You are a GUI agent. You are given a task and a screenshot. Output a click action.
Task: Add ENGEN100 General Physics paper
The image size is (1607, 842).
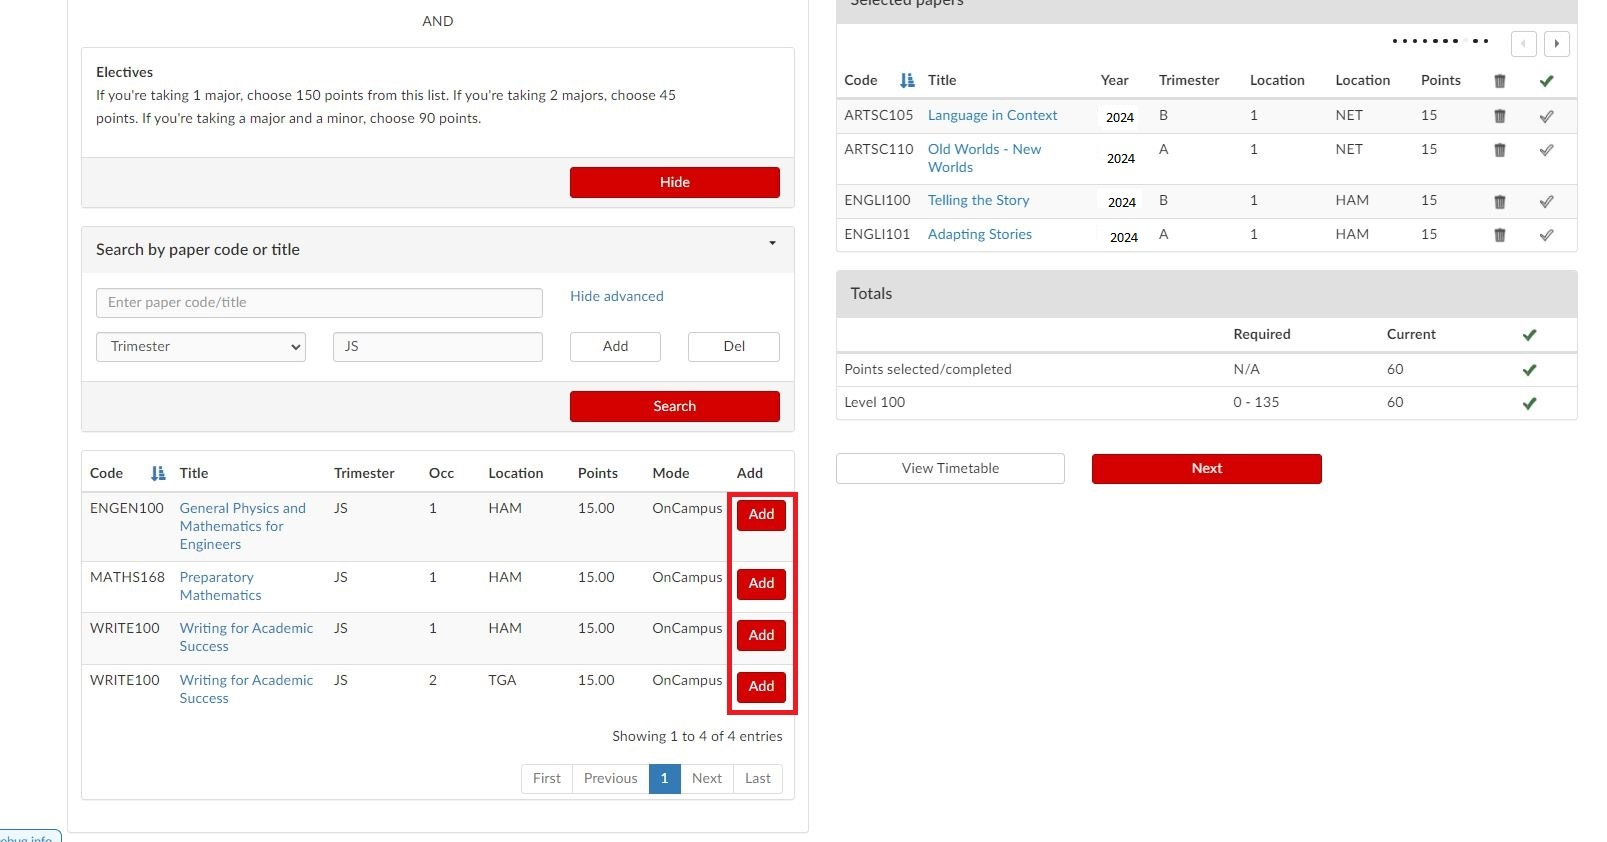pyautogui.click(x=761, y=515)
